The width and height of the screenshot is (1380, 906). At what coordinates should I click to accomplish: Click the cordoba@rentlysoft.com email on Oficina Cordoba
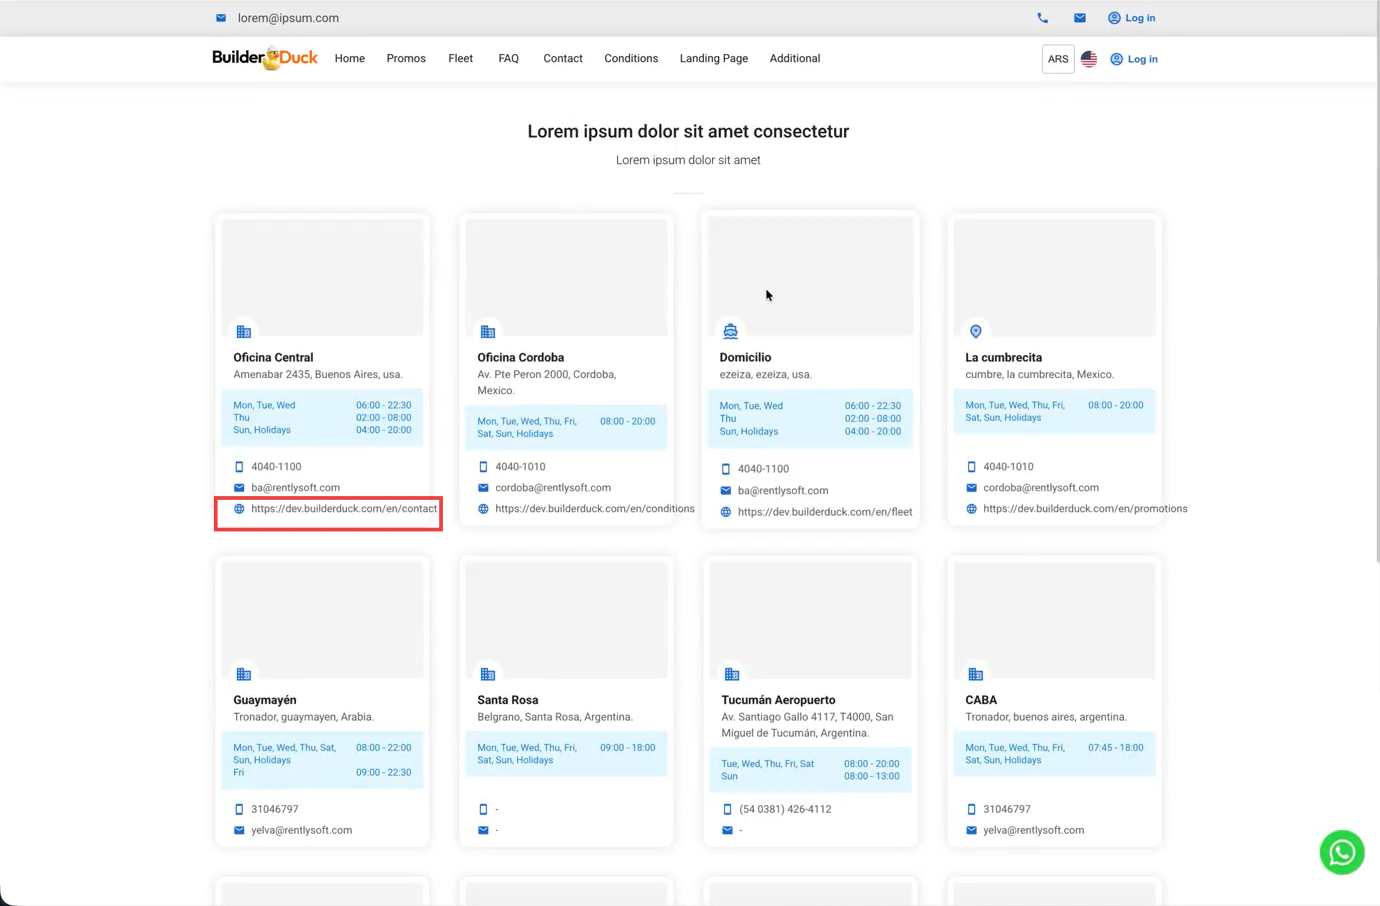click(x=552, y=488)
